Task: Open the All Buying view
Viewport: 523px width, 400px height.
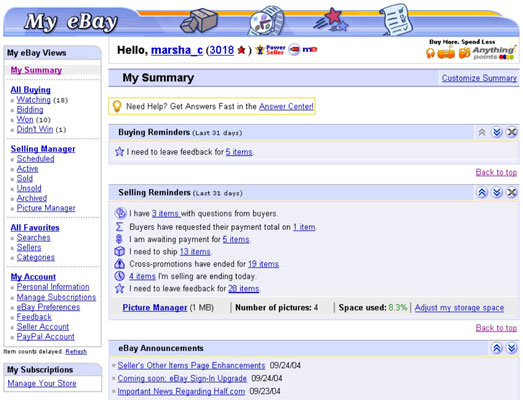Action: 30,90
